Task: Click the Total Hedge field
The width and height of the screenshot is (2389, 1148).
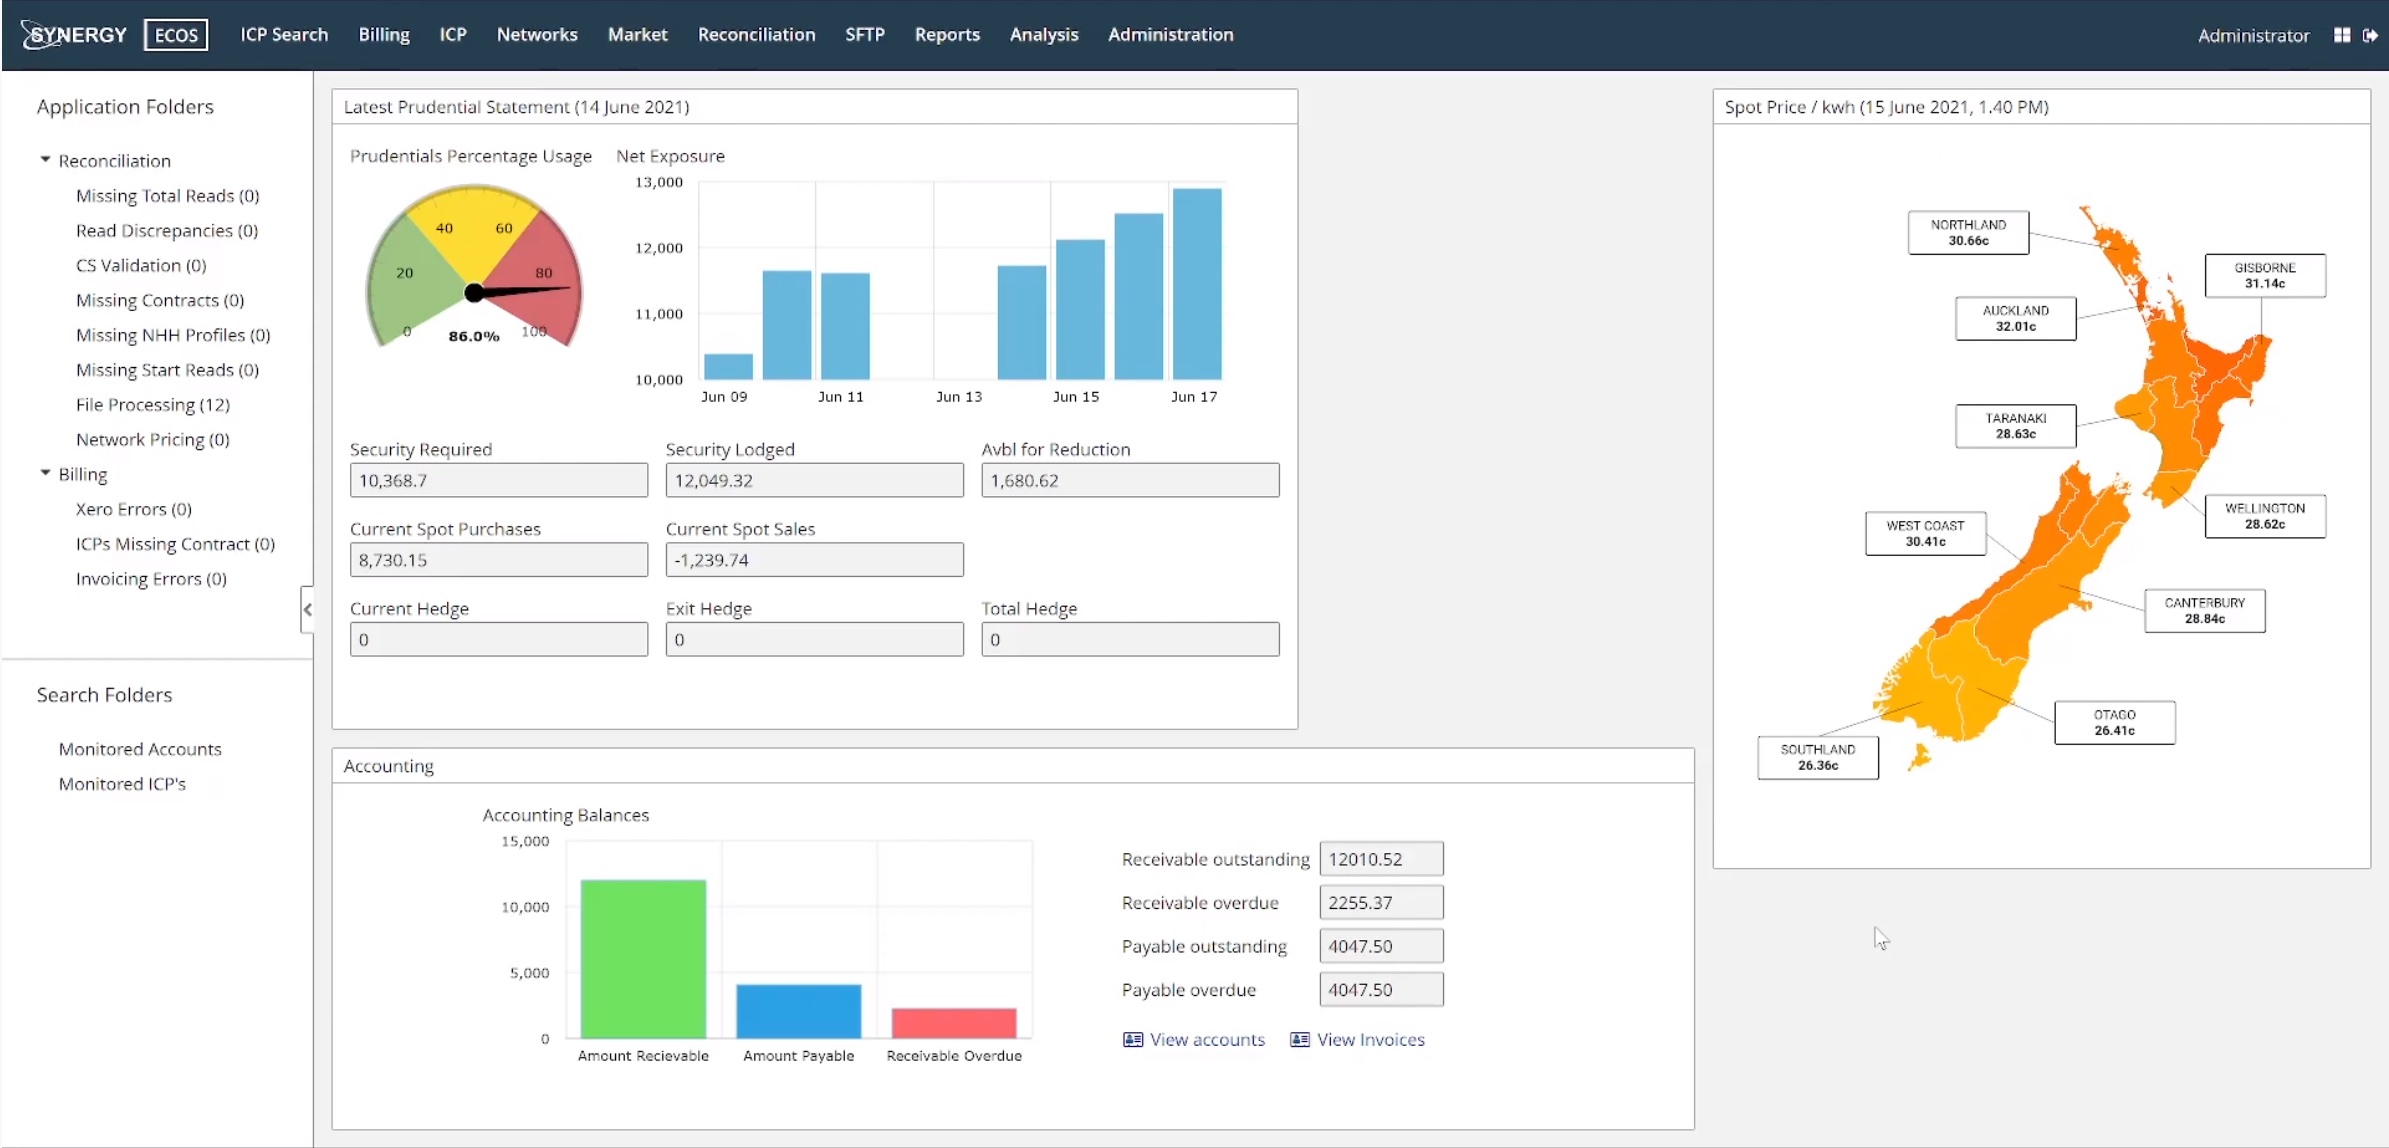Action: tap(1130, 640)
